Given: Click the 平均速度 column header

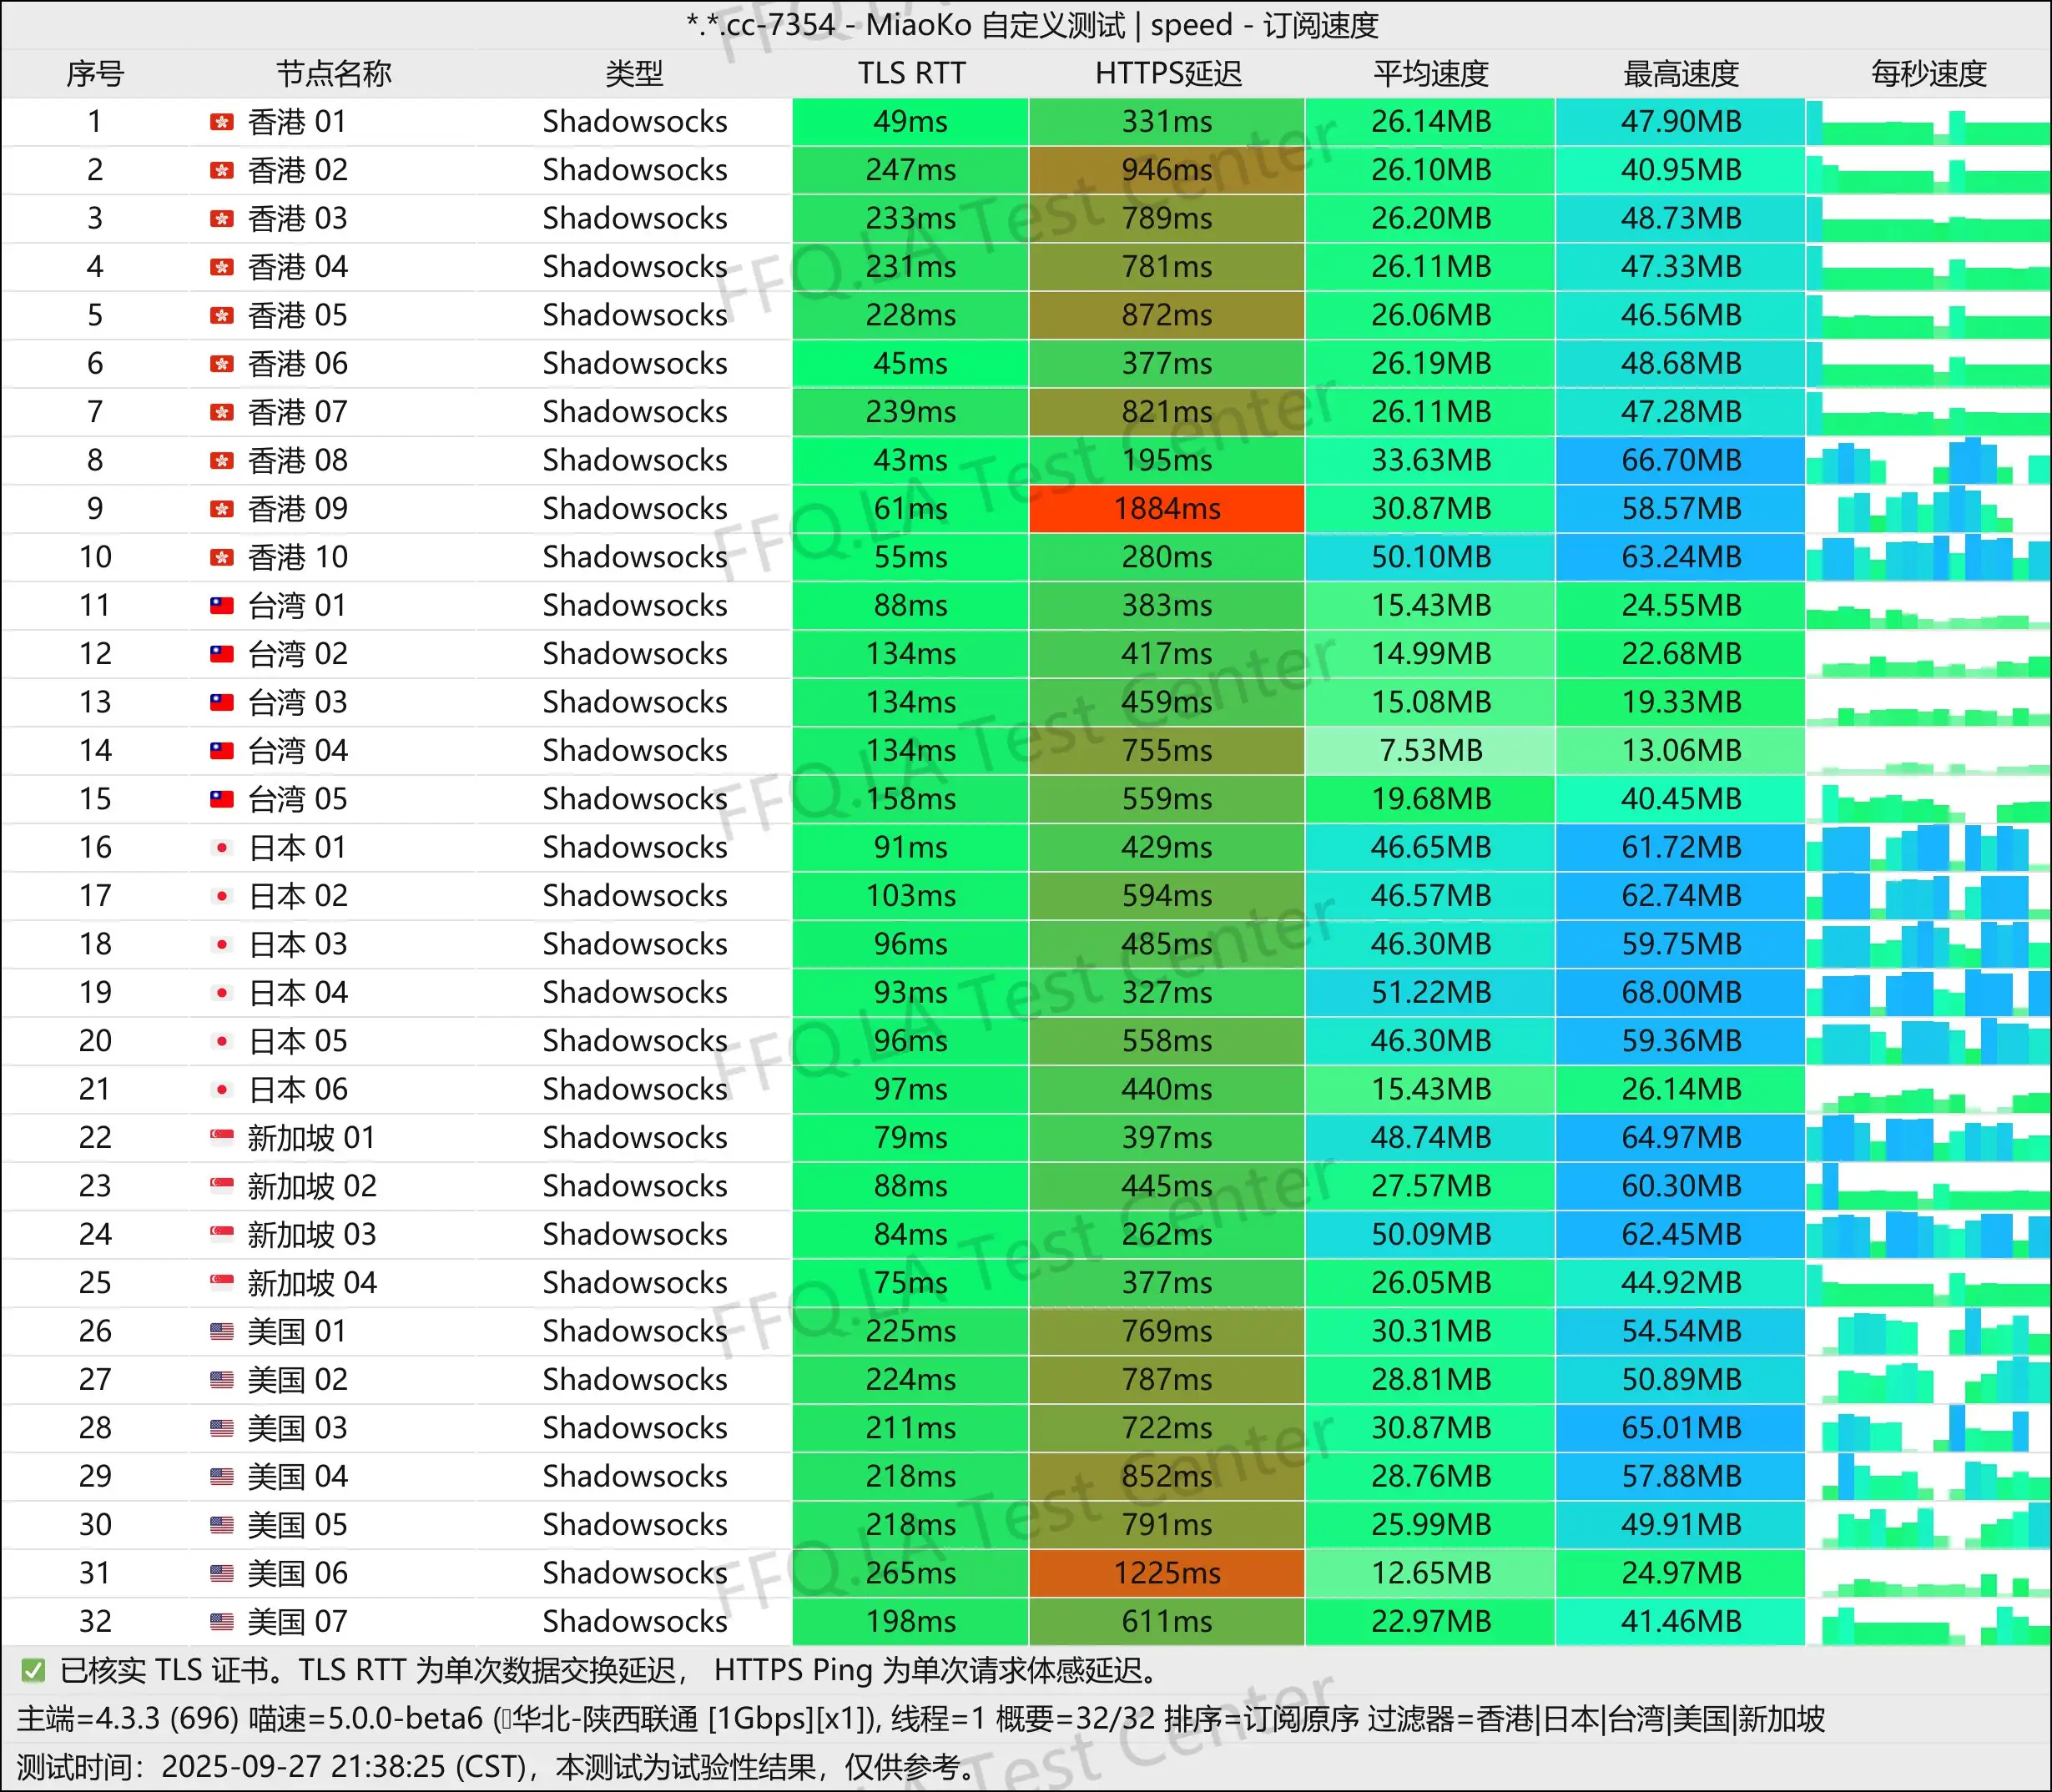Looking at the screenshot, I should (x=1430, y=73).
